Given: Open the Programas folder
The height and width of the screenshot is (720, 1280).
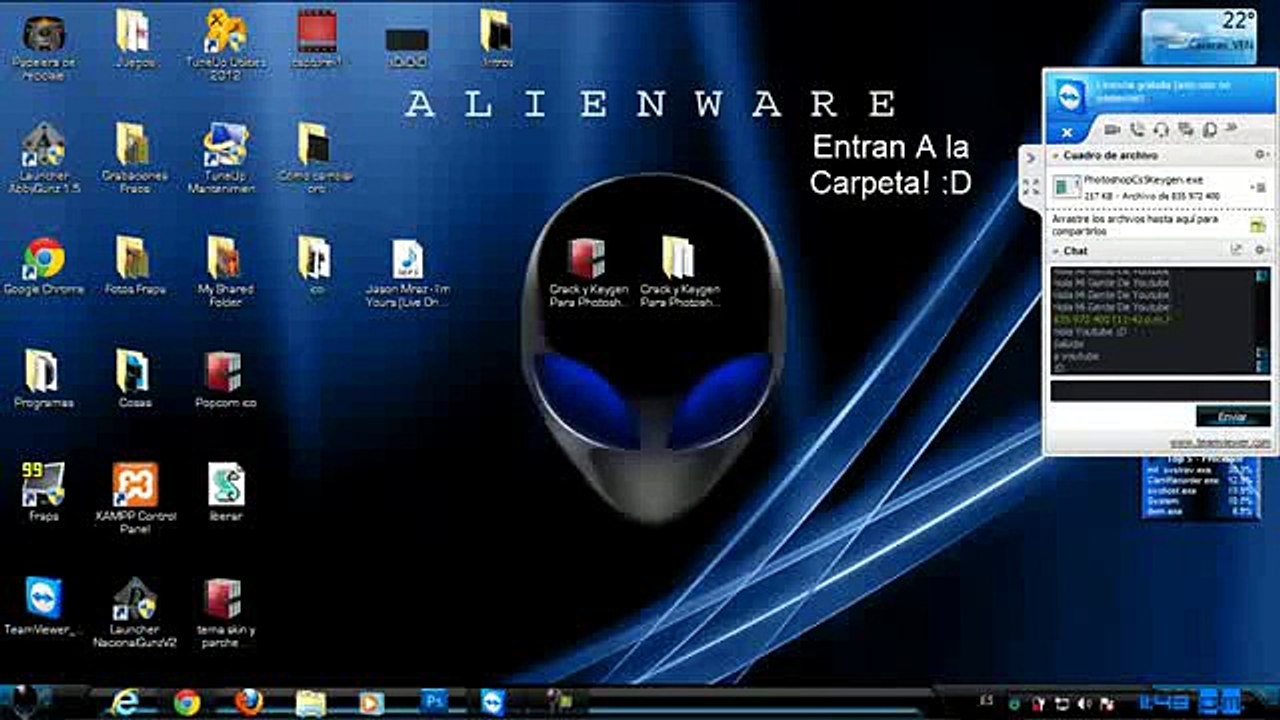Looking at the screenshot, I should [43, 378].
